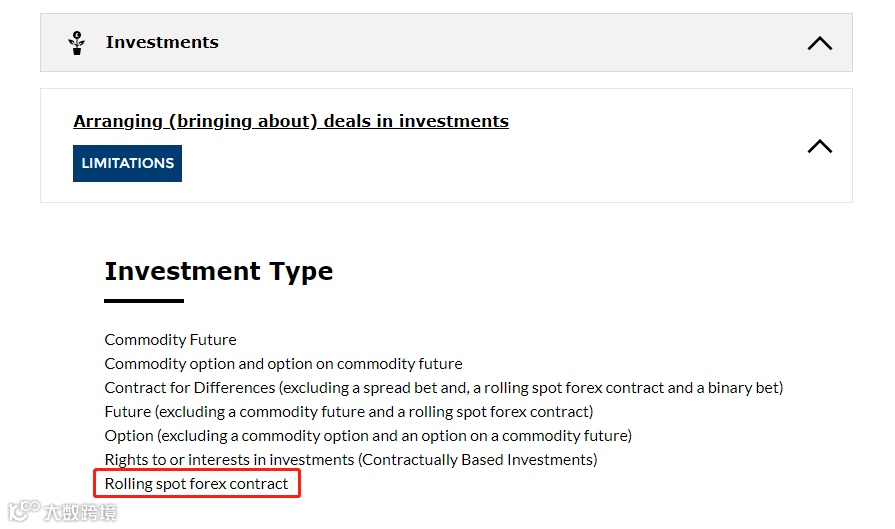The image size is (895, 529).
Task: Click the watermark logo icon at bottom-left
Action: [x=22, y=512]
